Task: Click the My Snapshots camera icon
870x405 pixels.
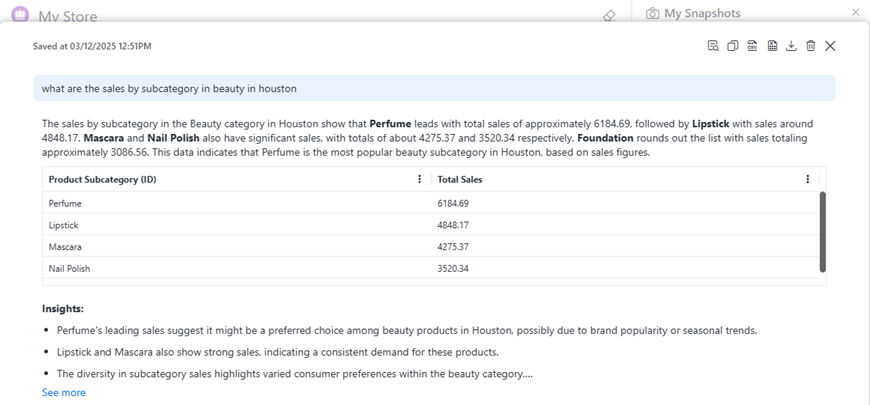Action: click(652, 13)
